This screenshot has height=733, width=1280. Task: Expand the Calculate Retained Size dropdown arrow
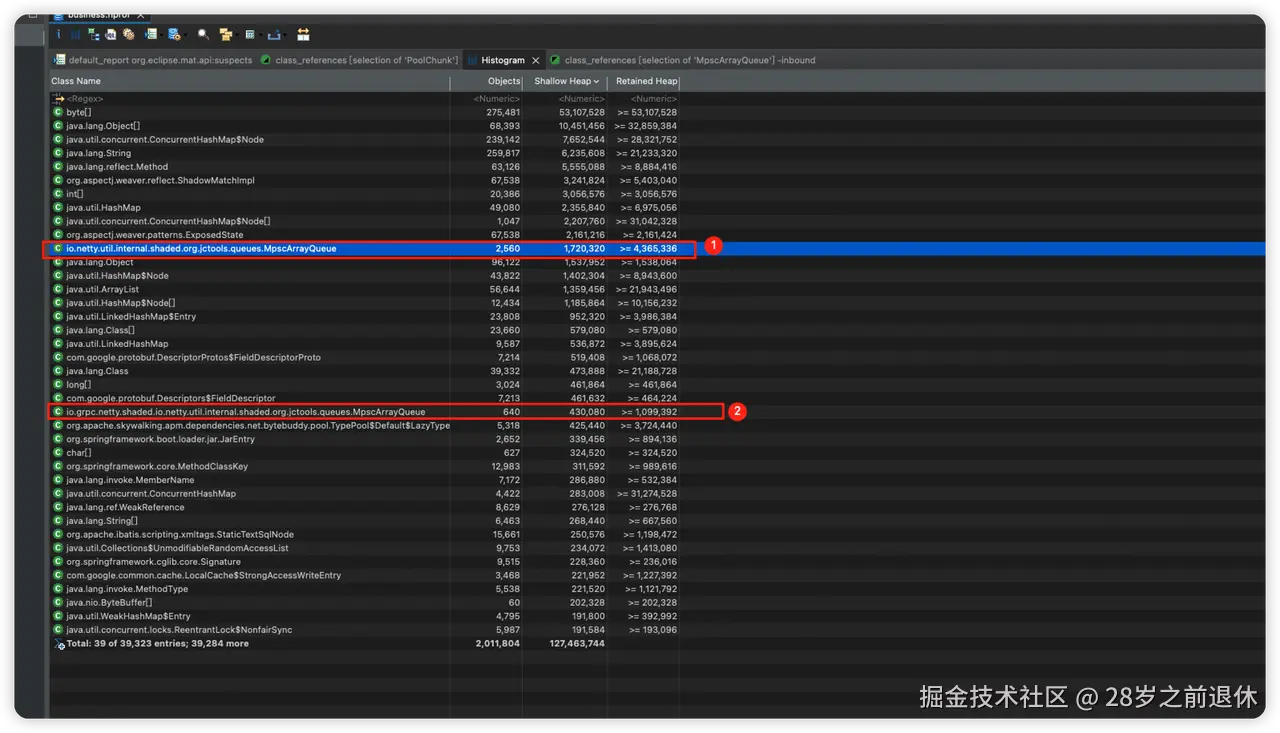coord(261,35)
